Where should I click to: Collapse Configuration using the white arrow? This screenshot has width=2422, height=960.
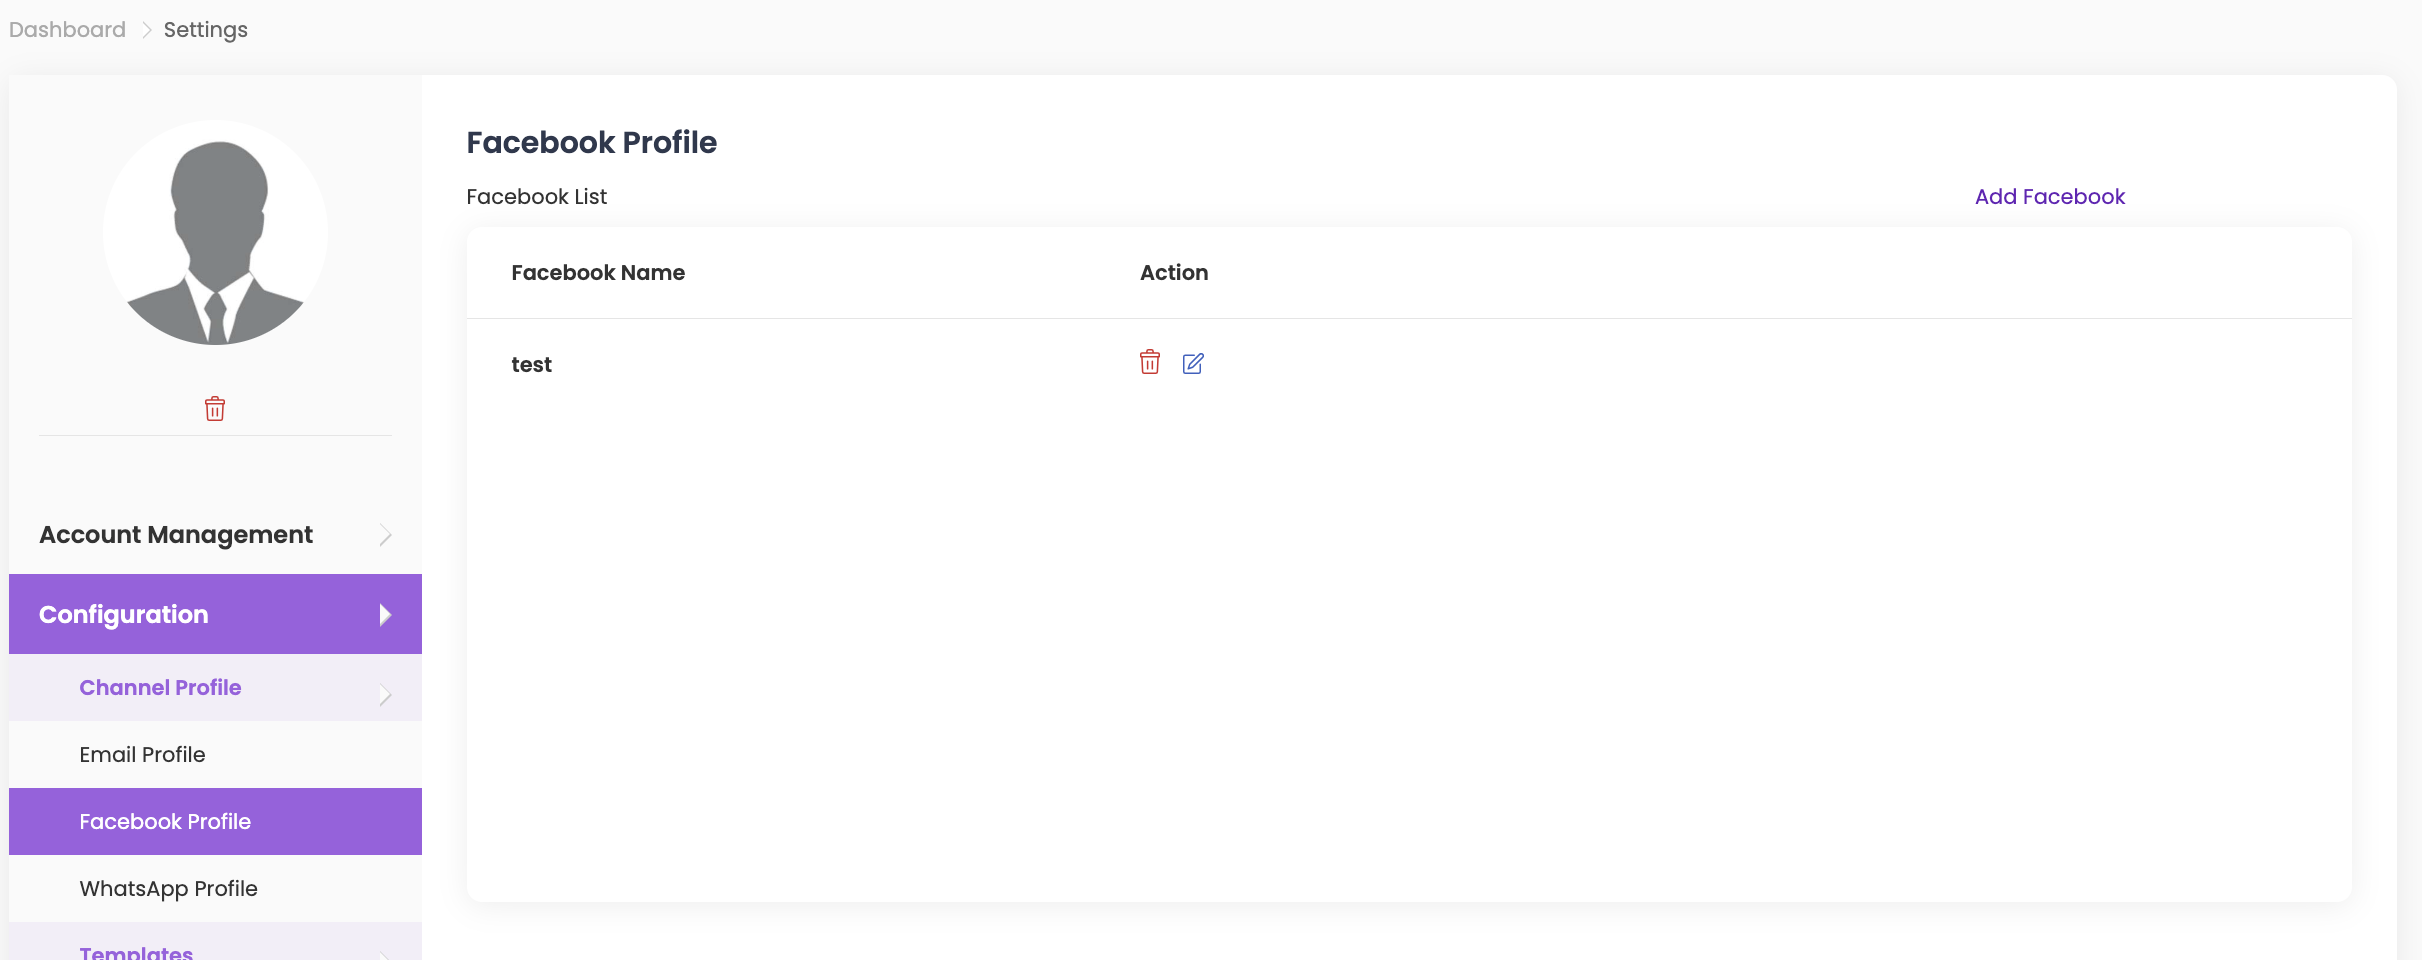(x=385, y=615)
